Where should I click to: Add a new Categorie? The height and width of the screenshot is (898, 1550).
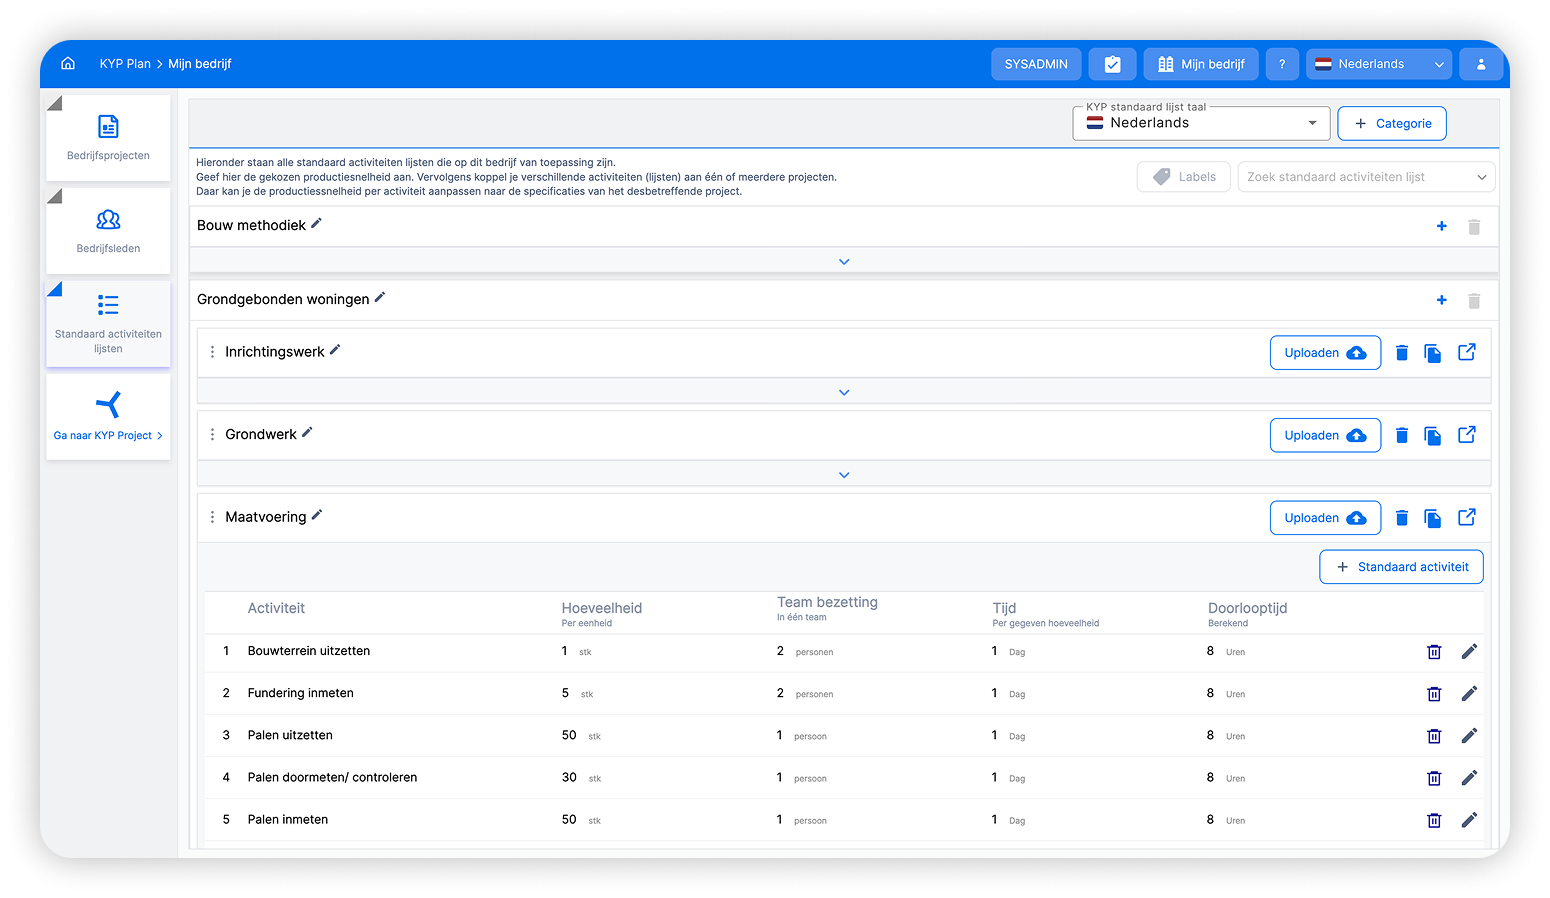point(1392,123)
